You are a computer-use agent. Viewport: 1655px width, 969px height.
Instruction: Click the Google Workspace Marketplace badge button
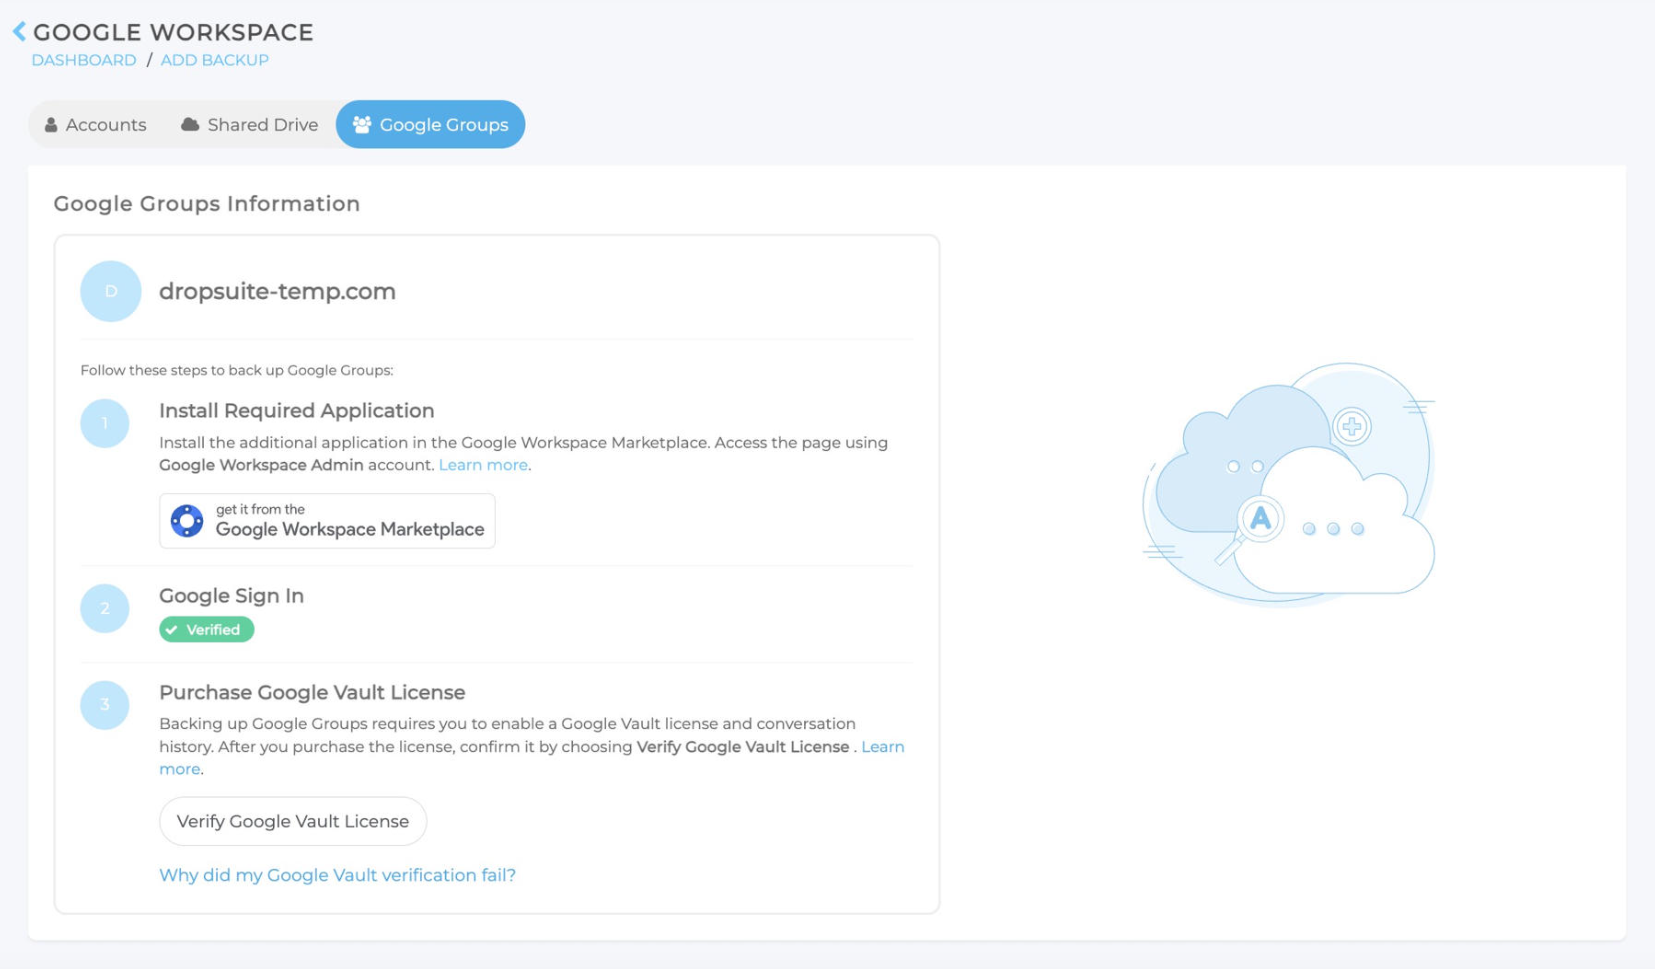click(327, 521)
